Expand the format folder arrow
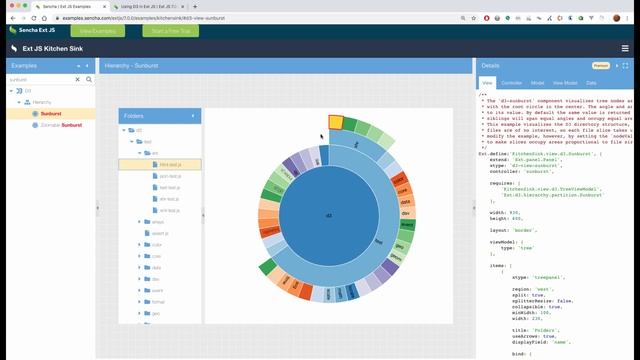The width and height of the screenshot is (640, 360). point(140,302)
